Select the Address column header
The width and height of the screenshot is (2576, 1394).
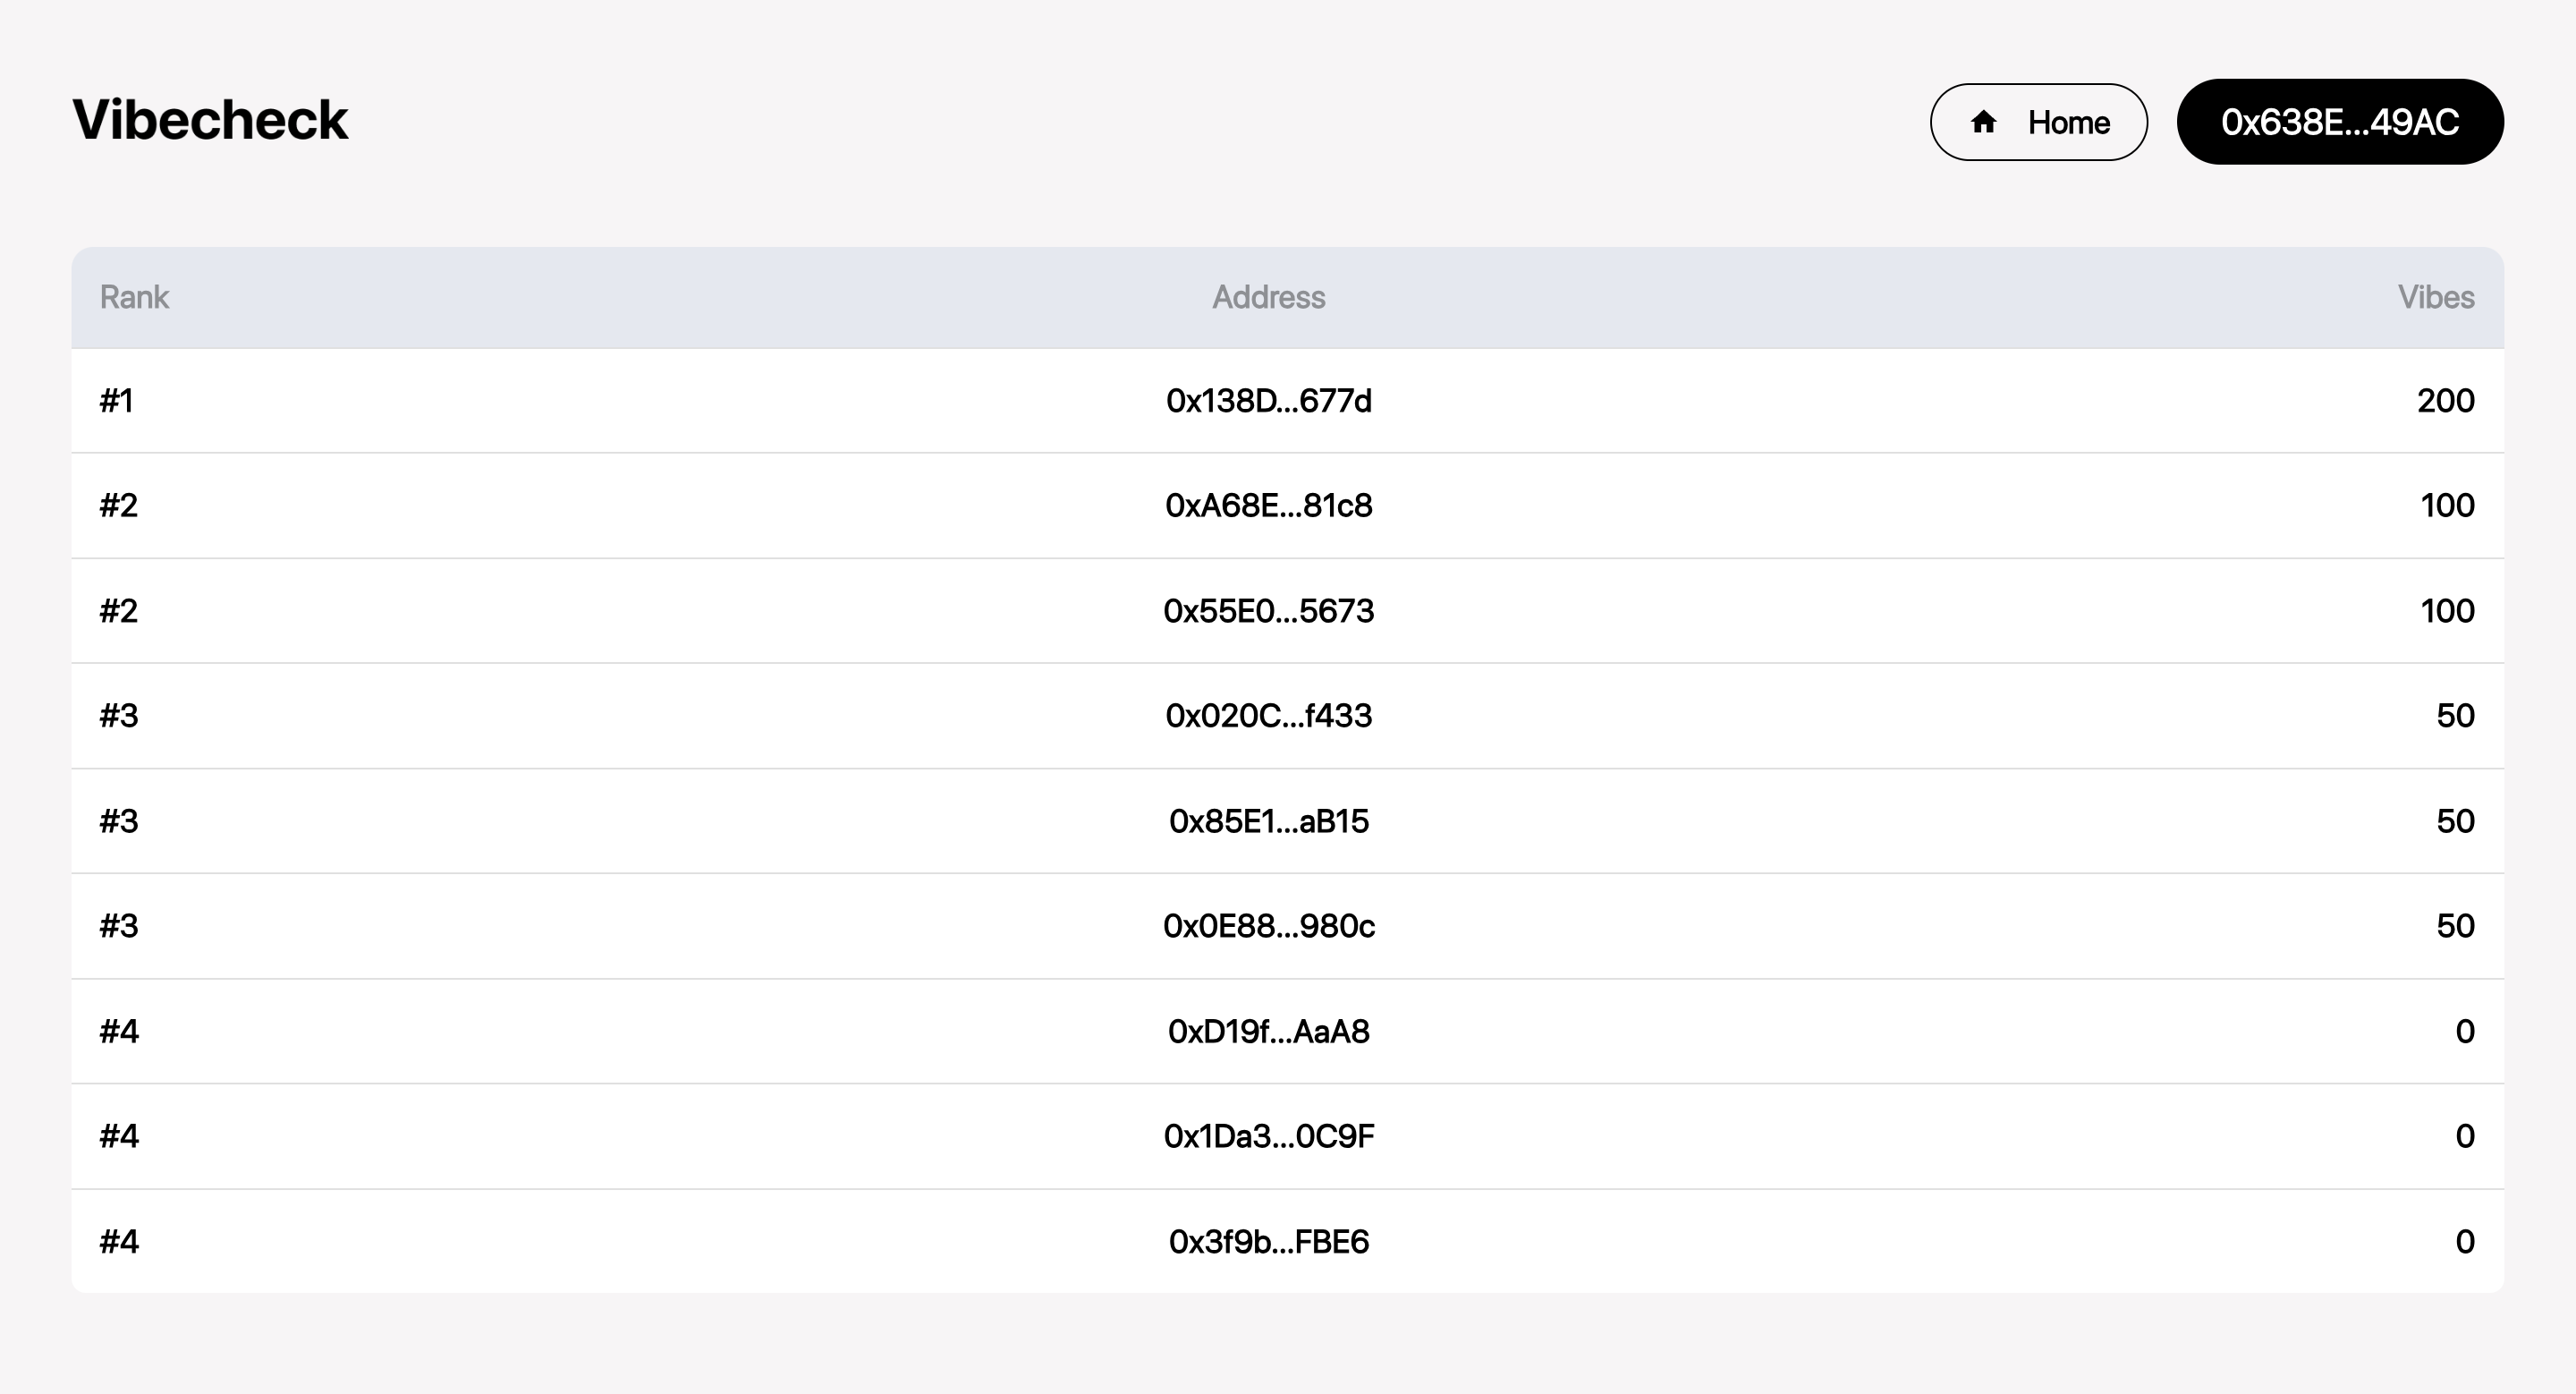pyautogui.click(x=1268, y=297)
